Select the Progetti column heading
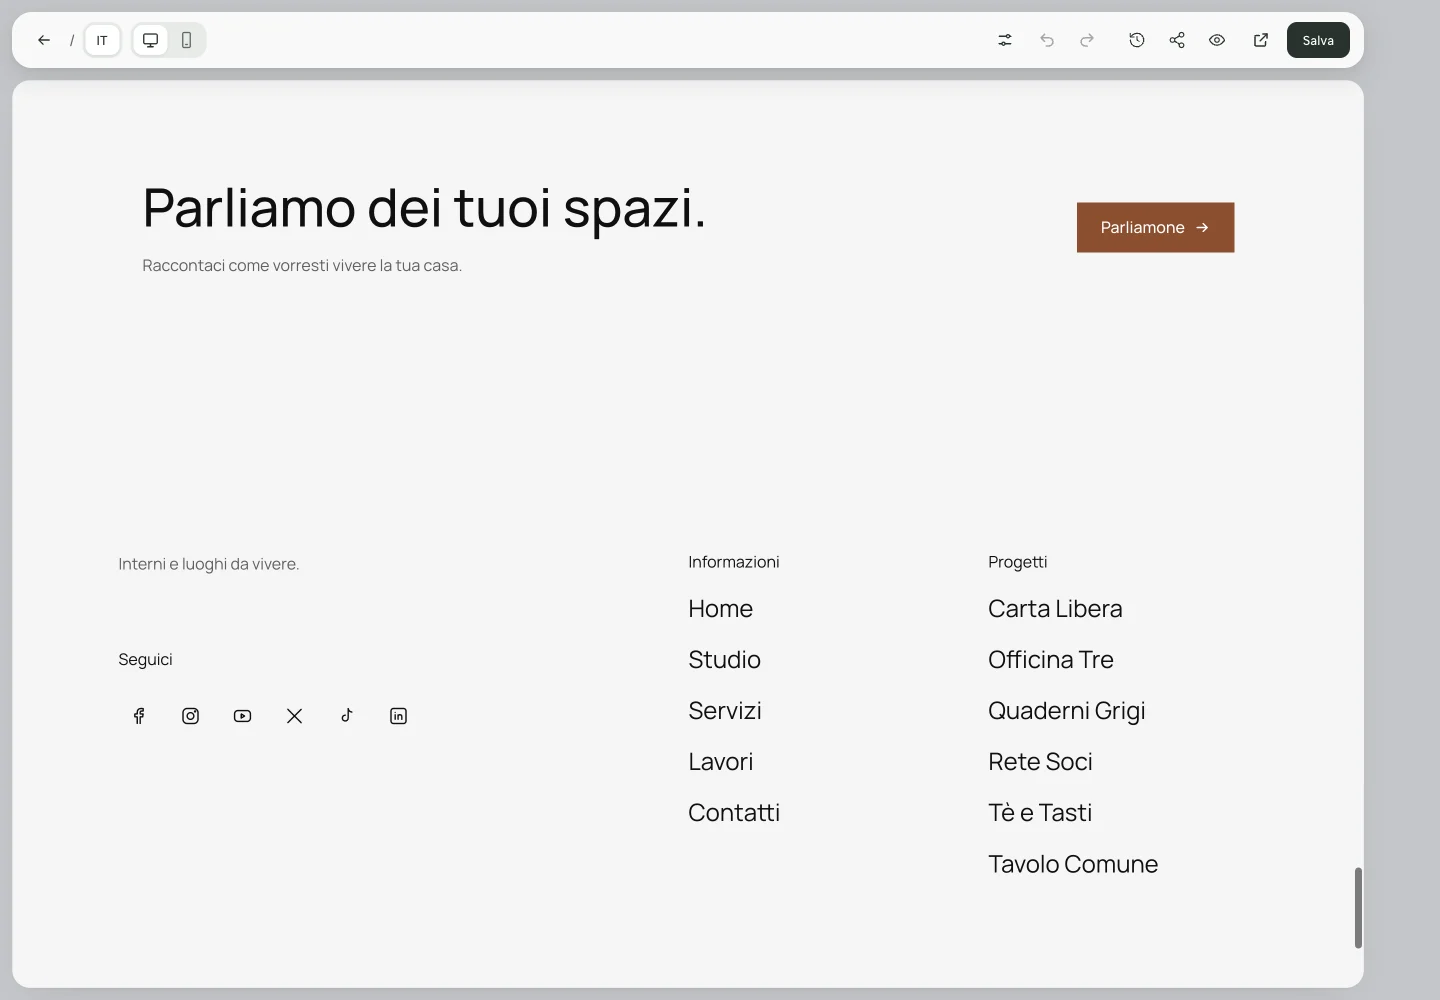Image resolution: width=1440 pixels, height=1000 pixels. click(x=1018, y=562)
